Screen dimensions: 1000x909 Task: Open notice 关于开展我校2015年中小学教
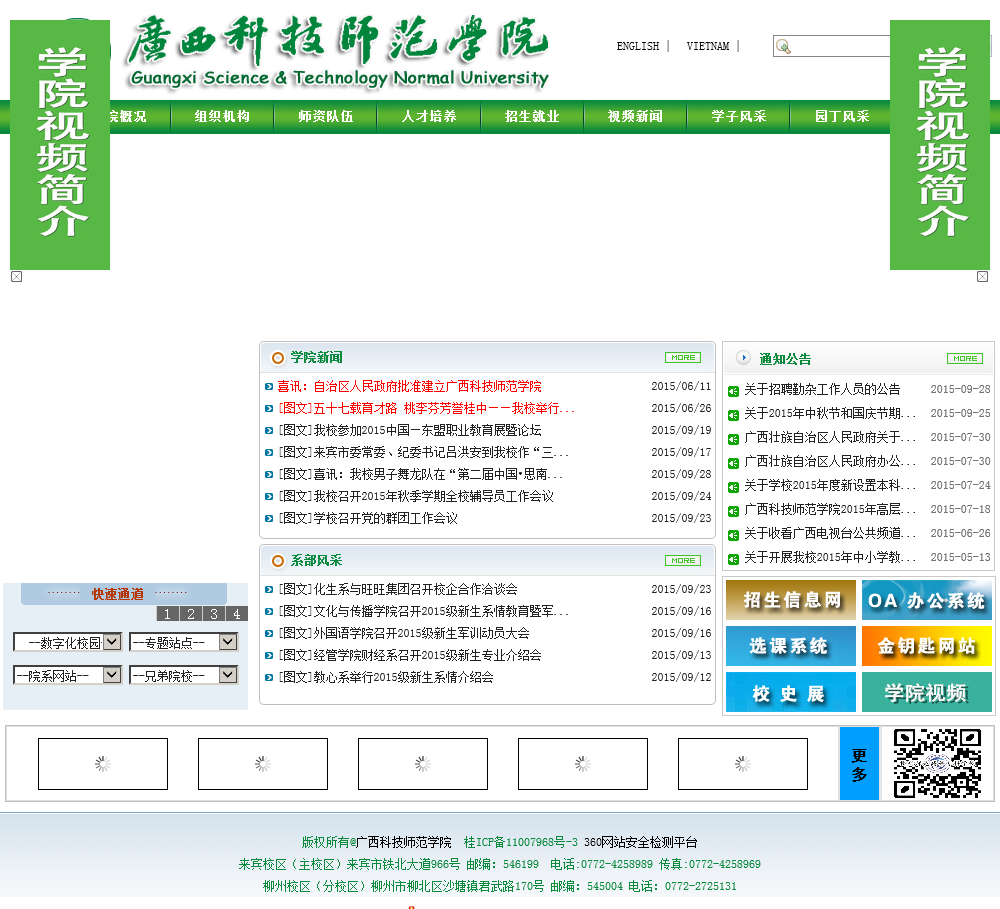point(830,558)
